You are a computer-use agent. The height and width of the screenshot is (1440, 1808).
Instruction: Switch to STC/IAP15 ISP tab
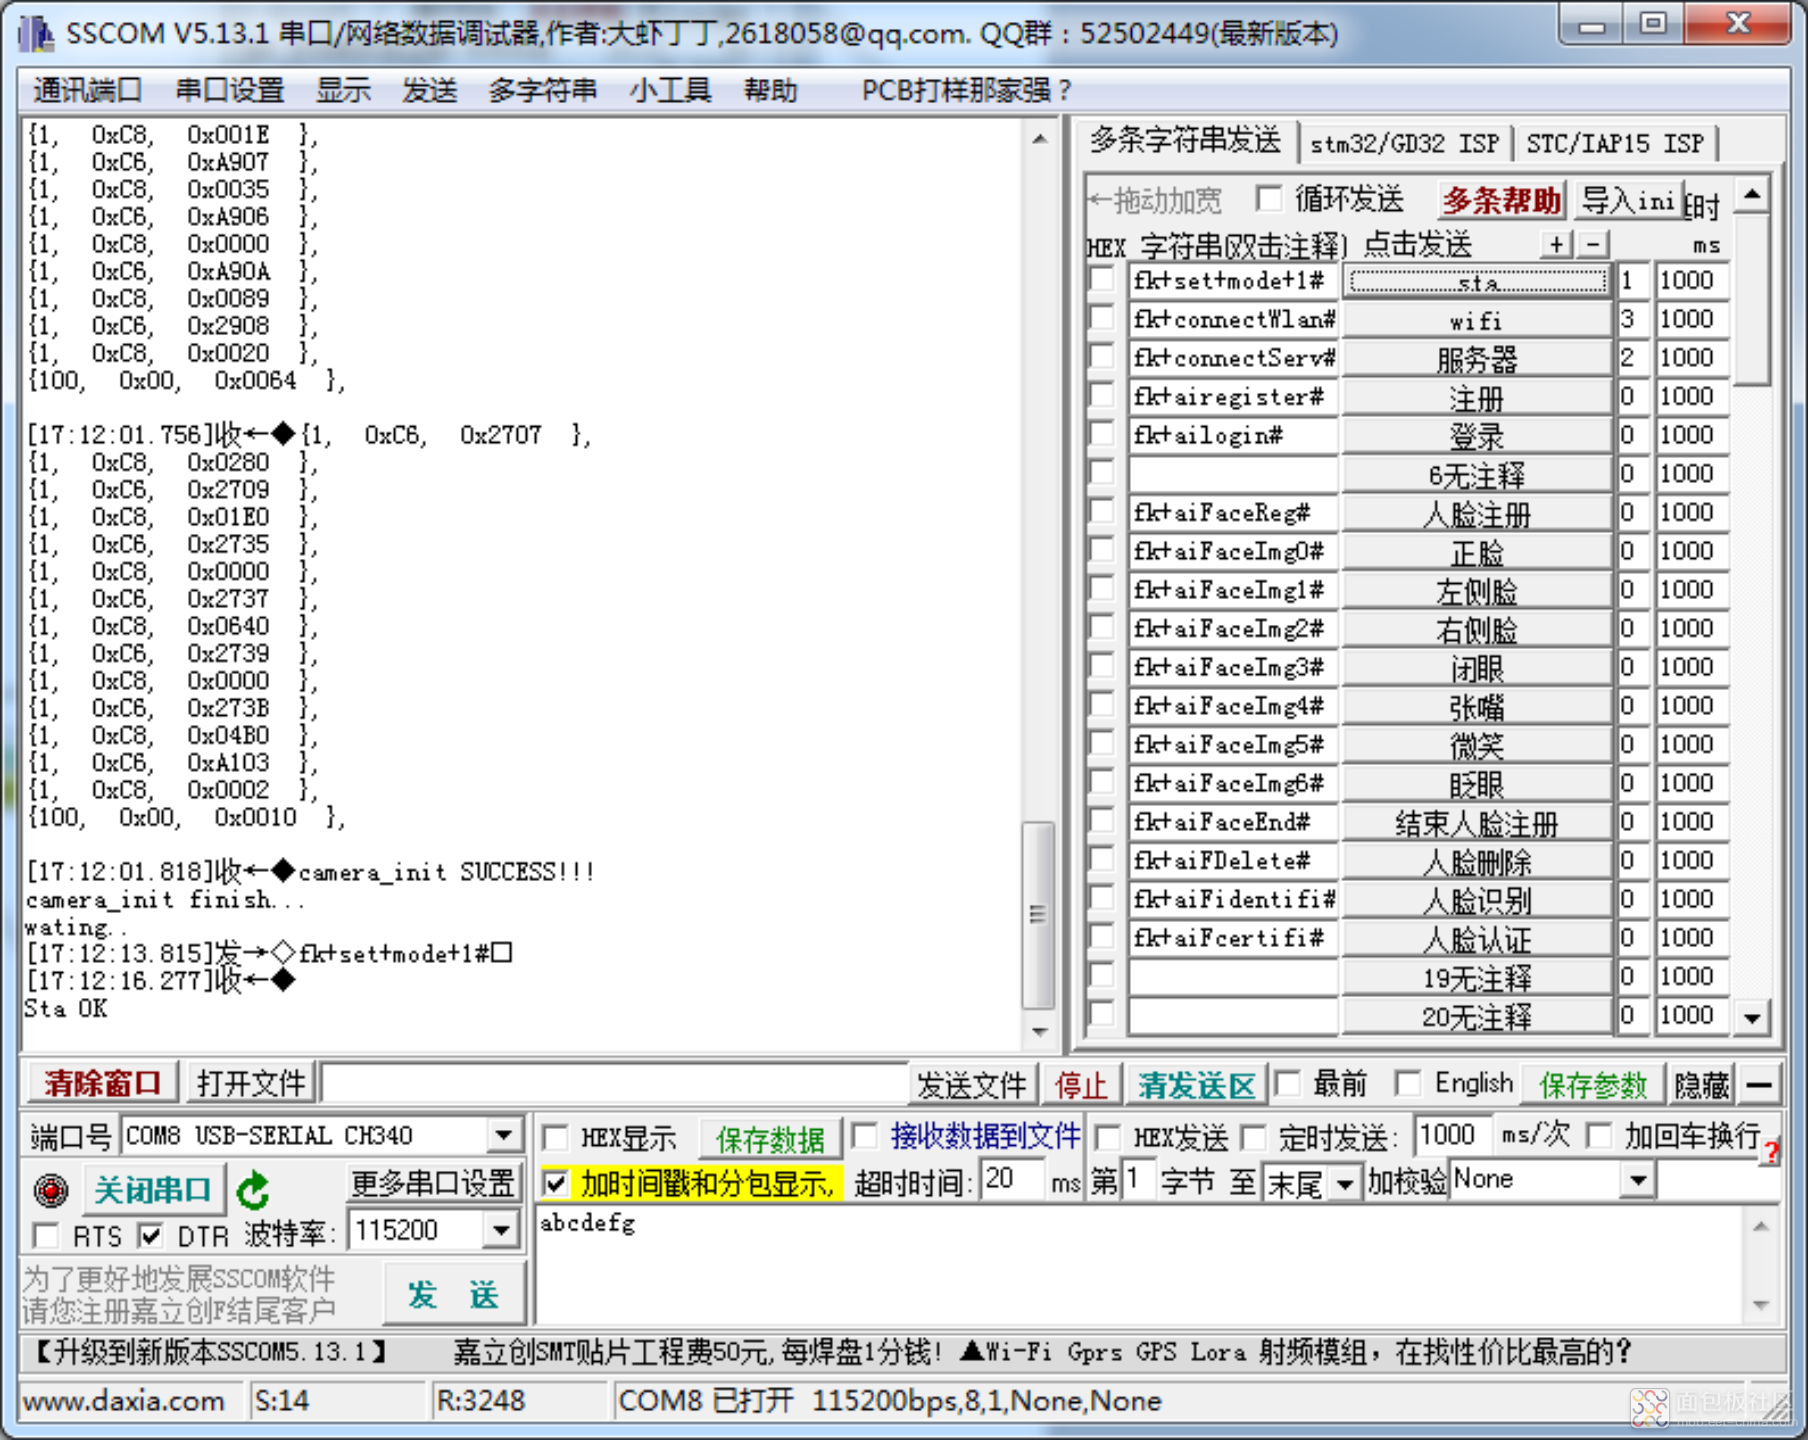[x=1614, y=144]
